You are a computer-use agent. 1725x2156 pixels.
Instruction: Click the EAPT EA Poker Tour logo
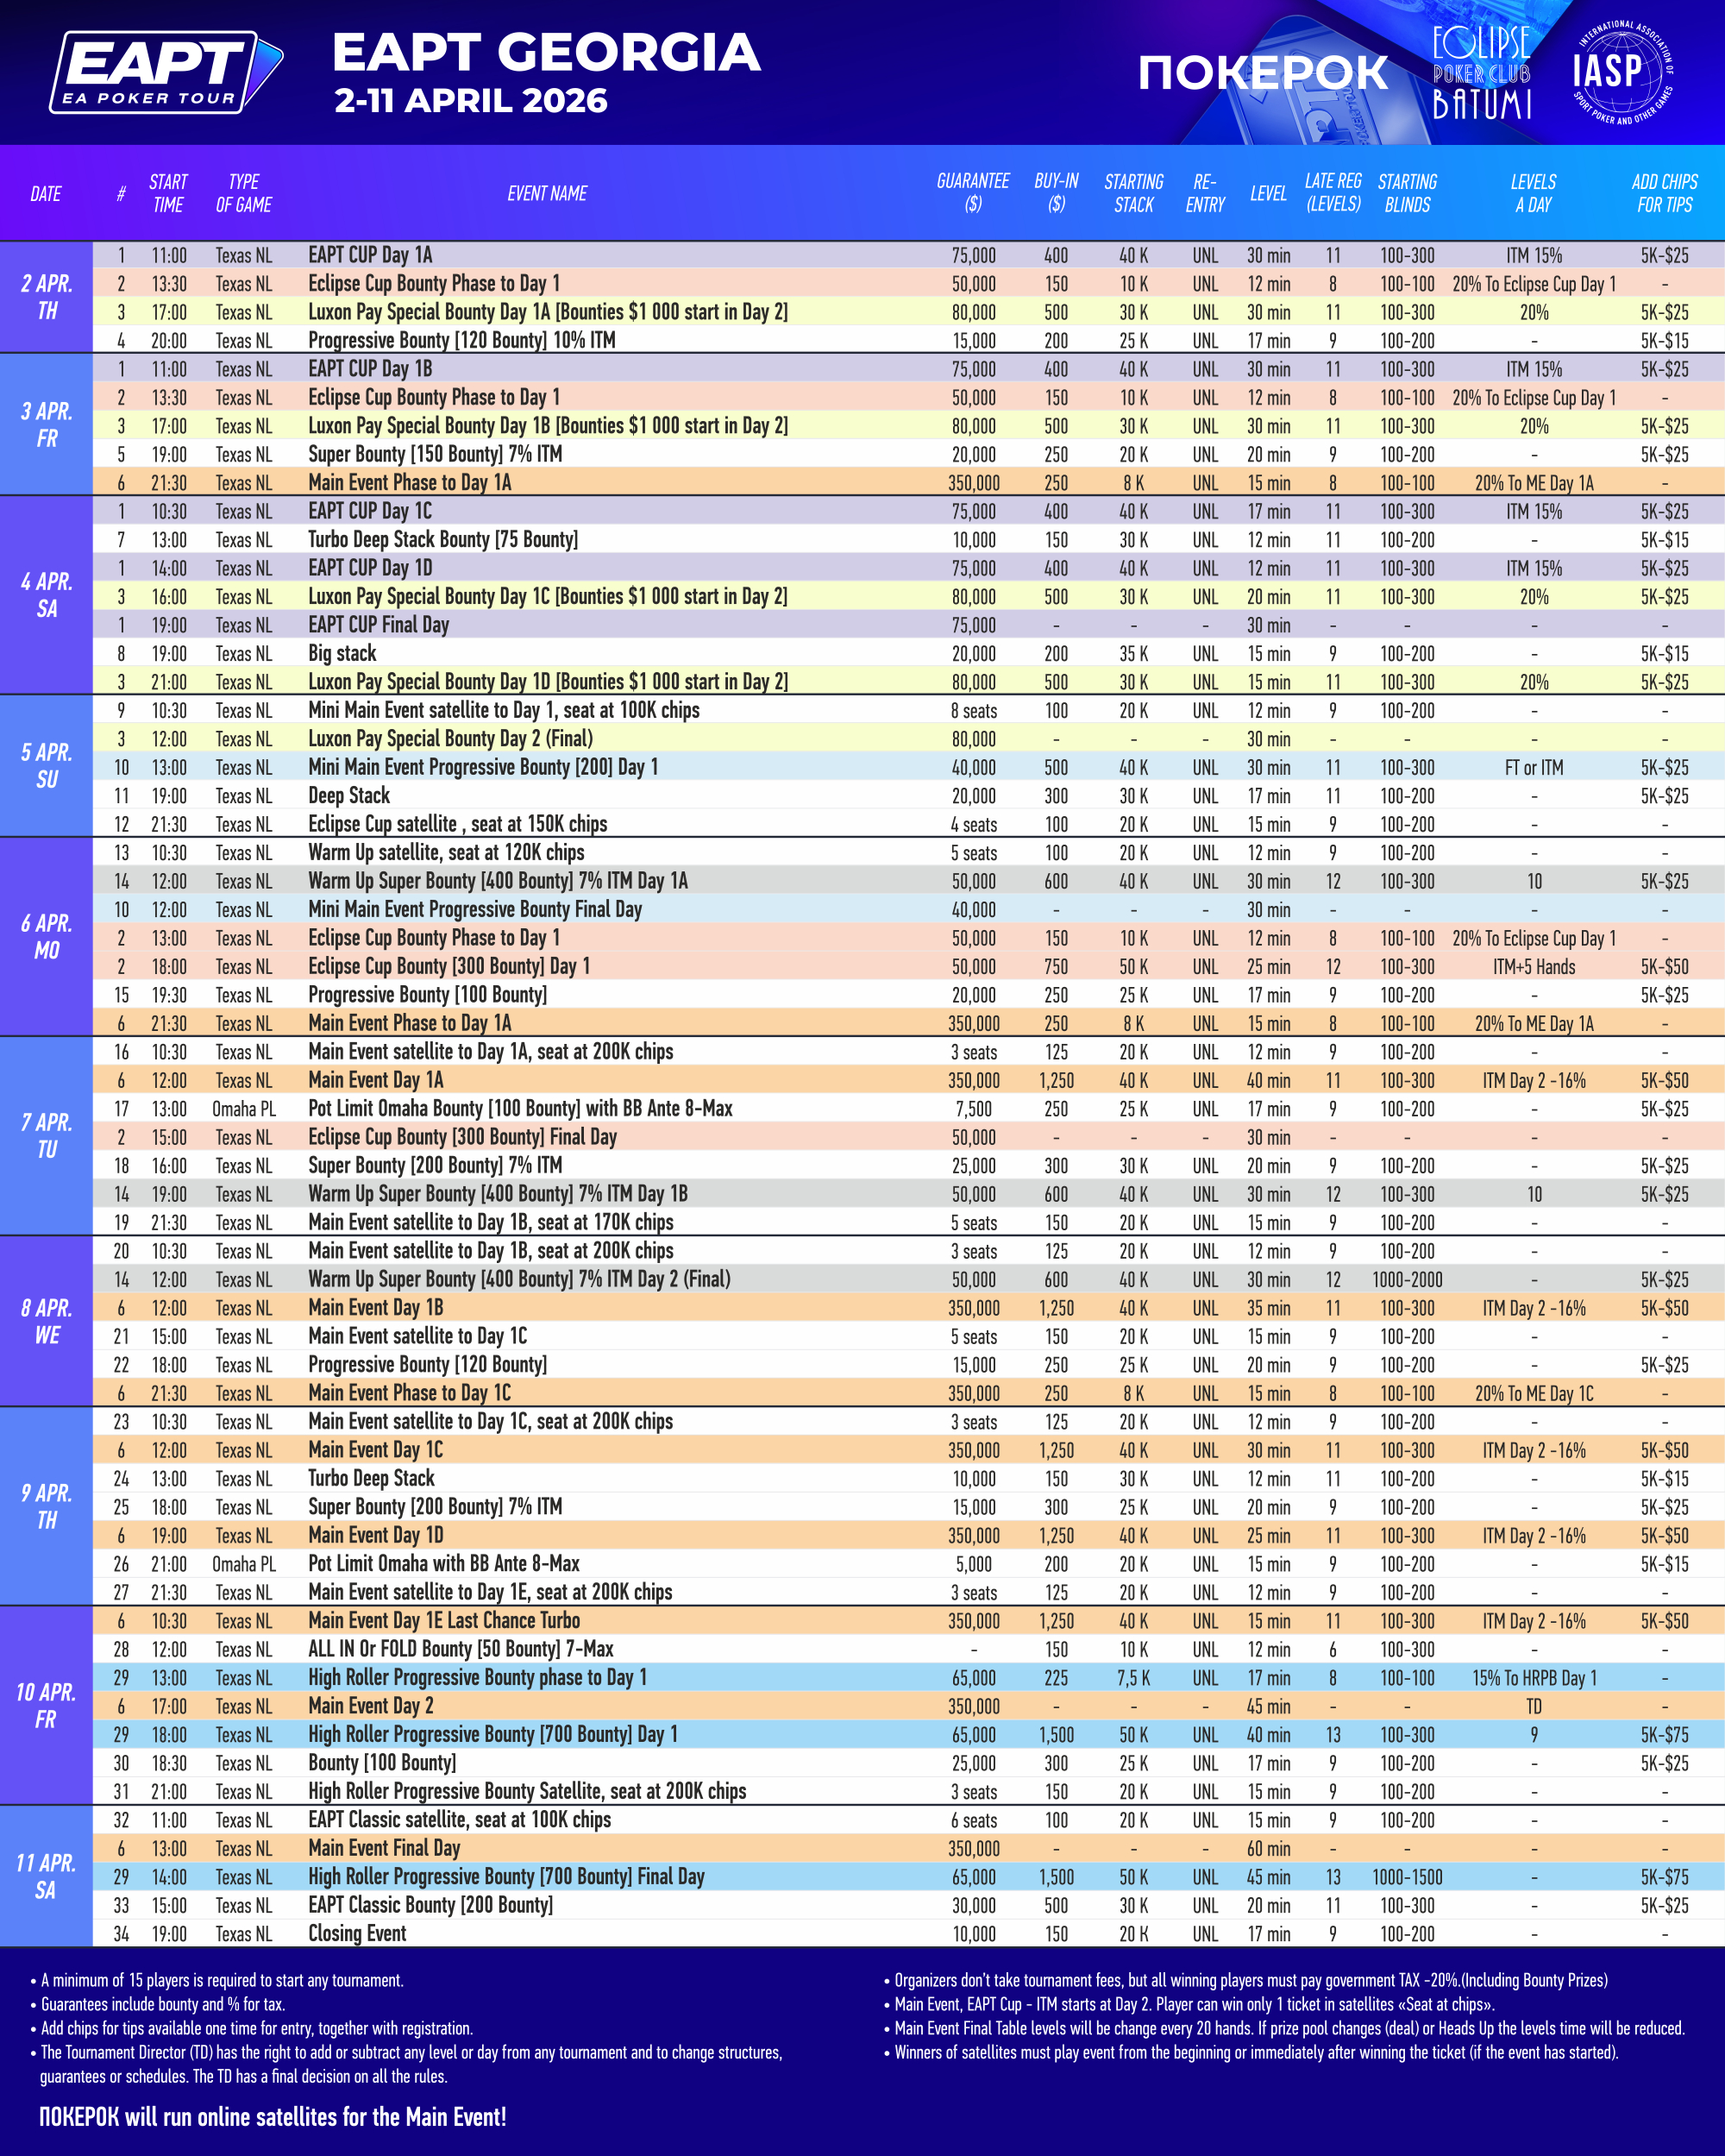(x=165, y=72)
